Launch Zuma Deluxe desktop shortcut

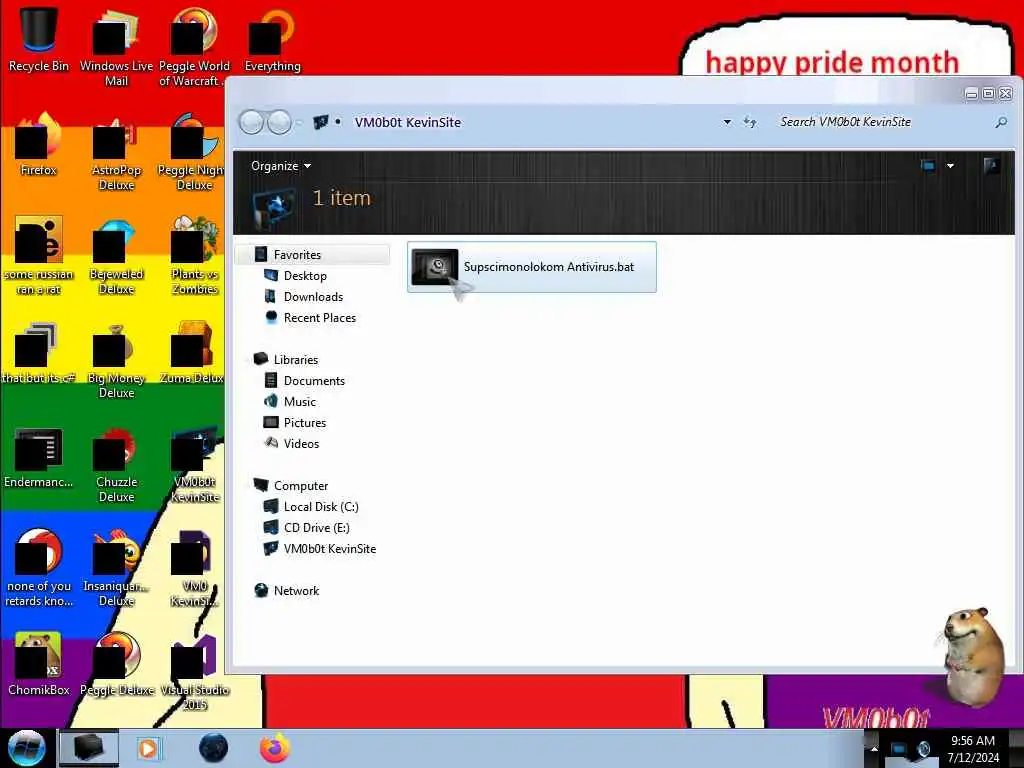pyautogui.click(x=194, y=353)
